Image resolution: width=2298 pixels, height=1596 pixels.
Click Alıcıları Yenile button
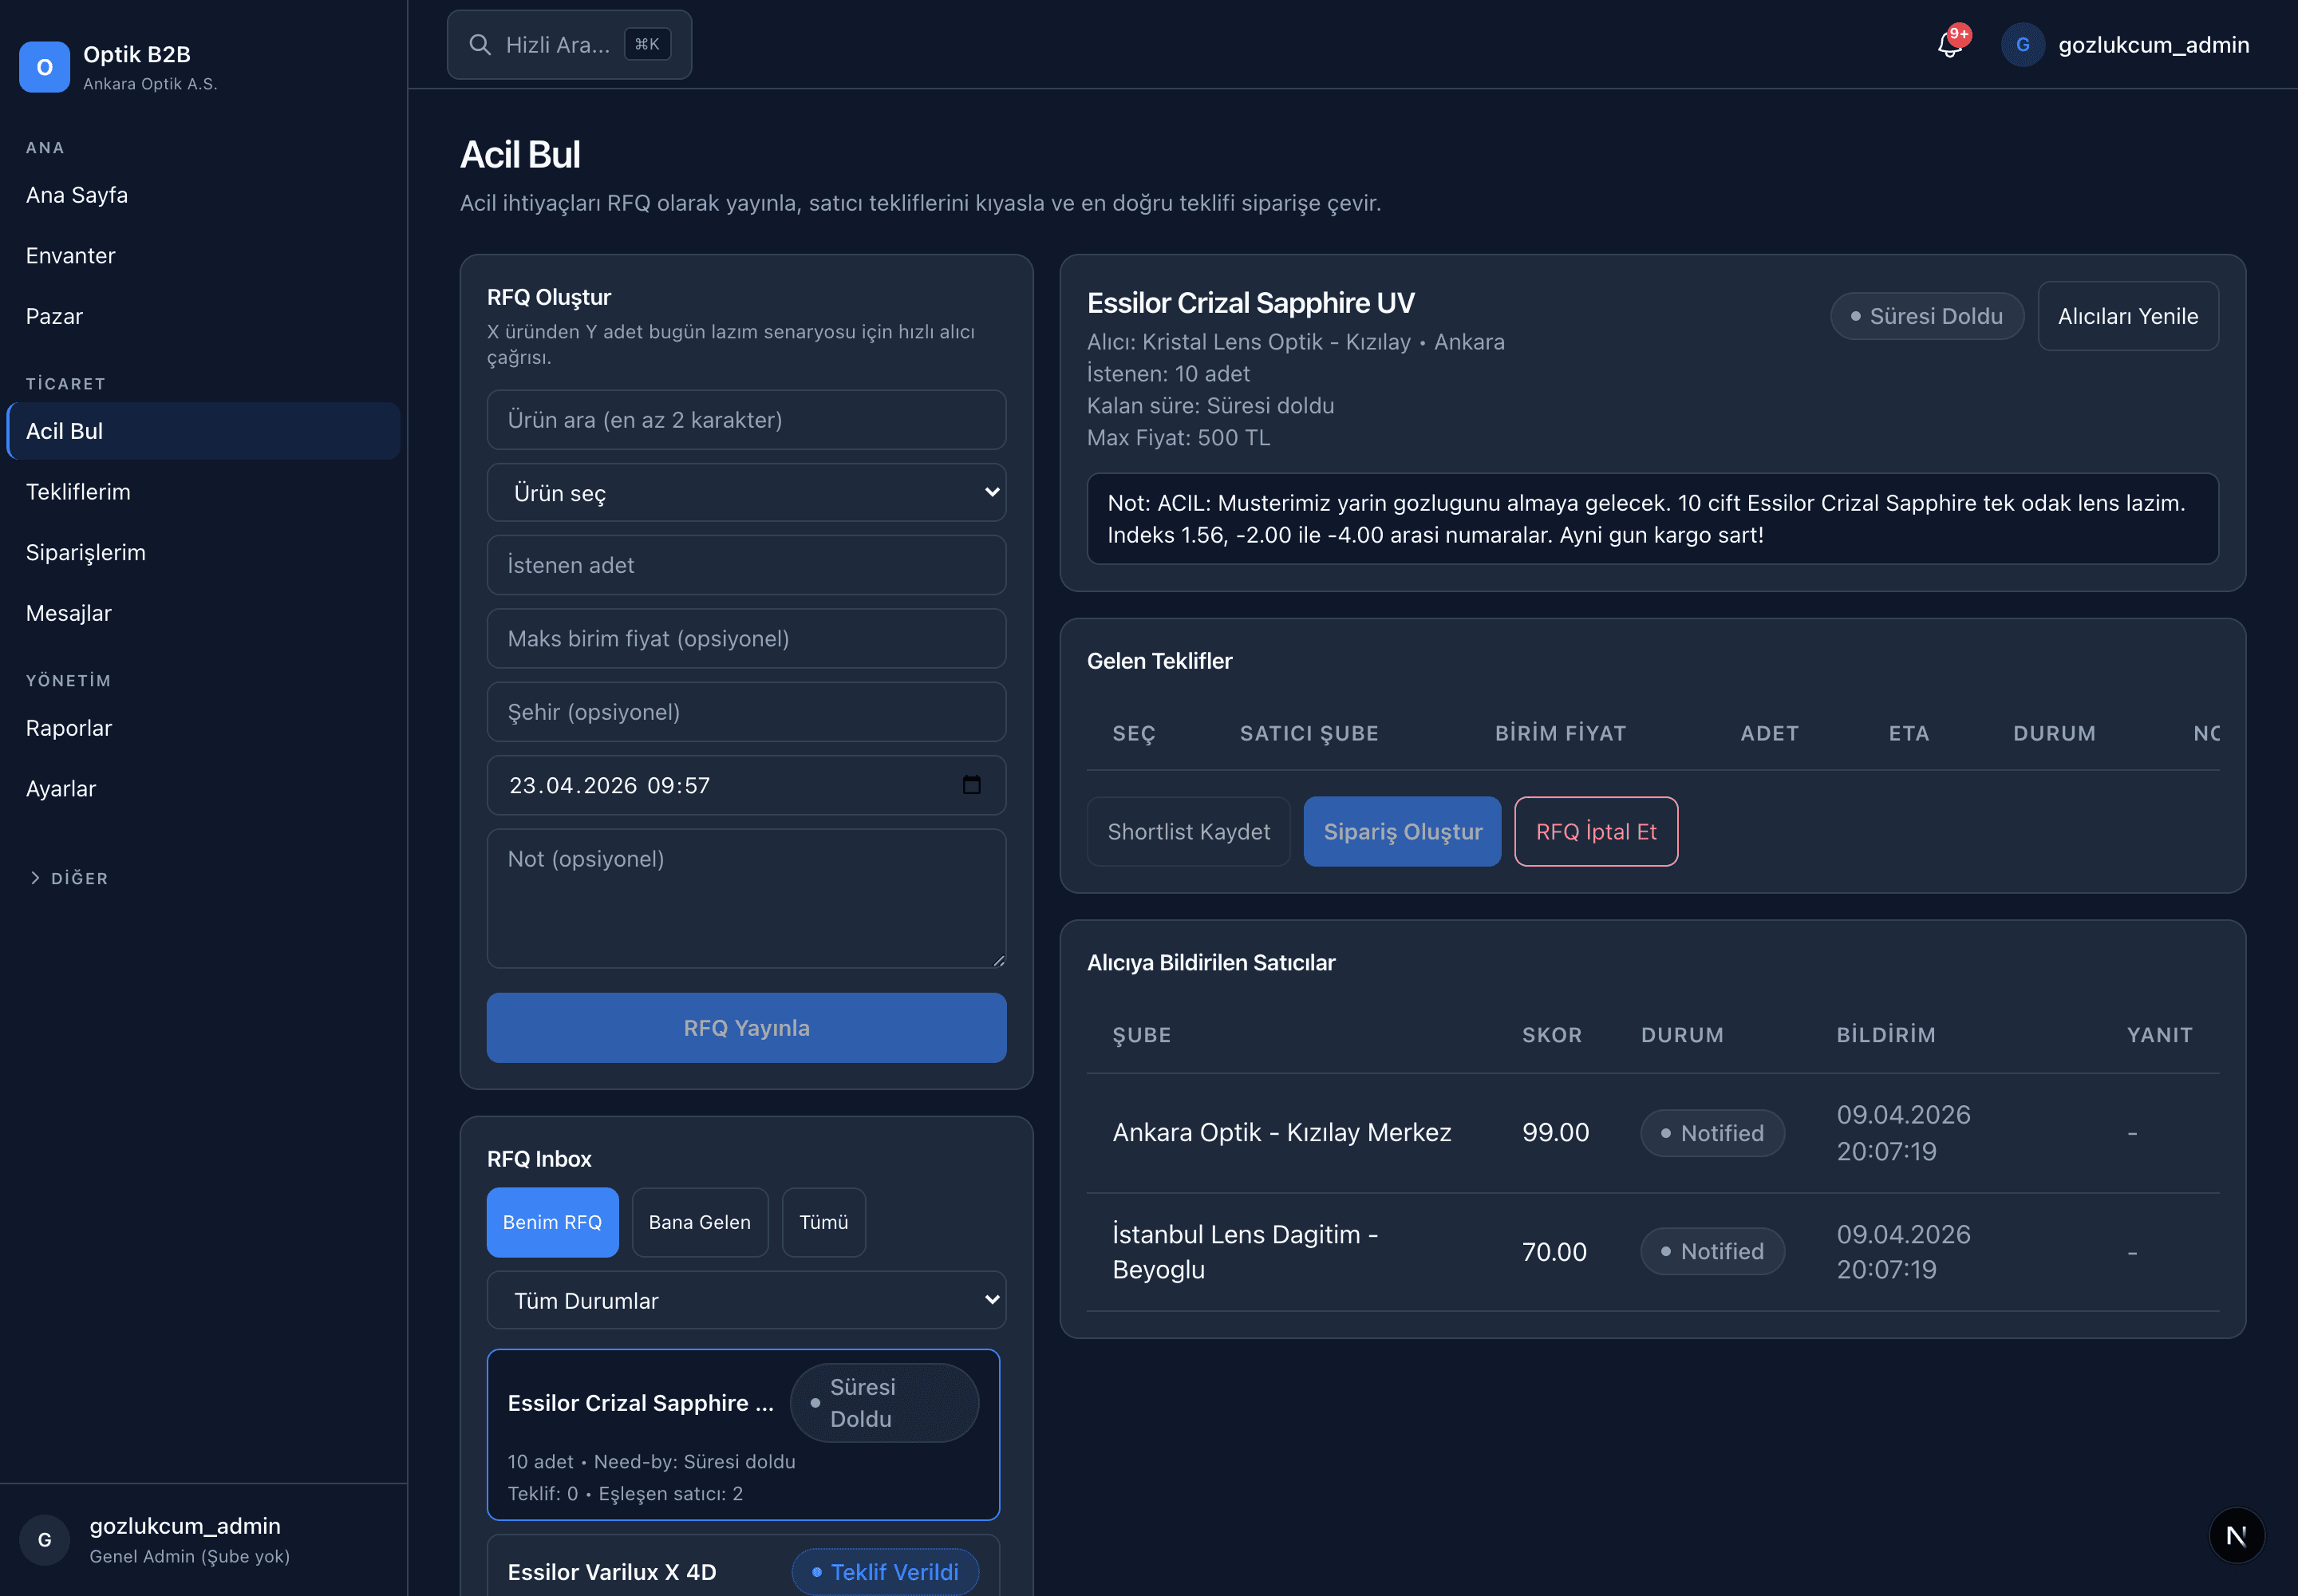[2128, 316]
